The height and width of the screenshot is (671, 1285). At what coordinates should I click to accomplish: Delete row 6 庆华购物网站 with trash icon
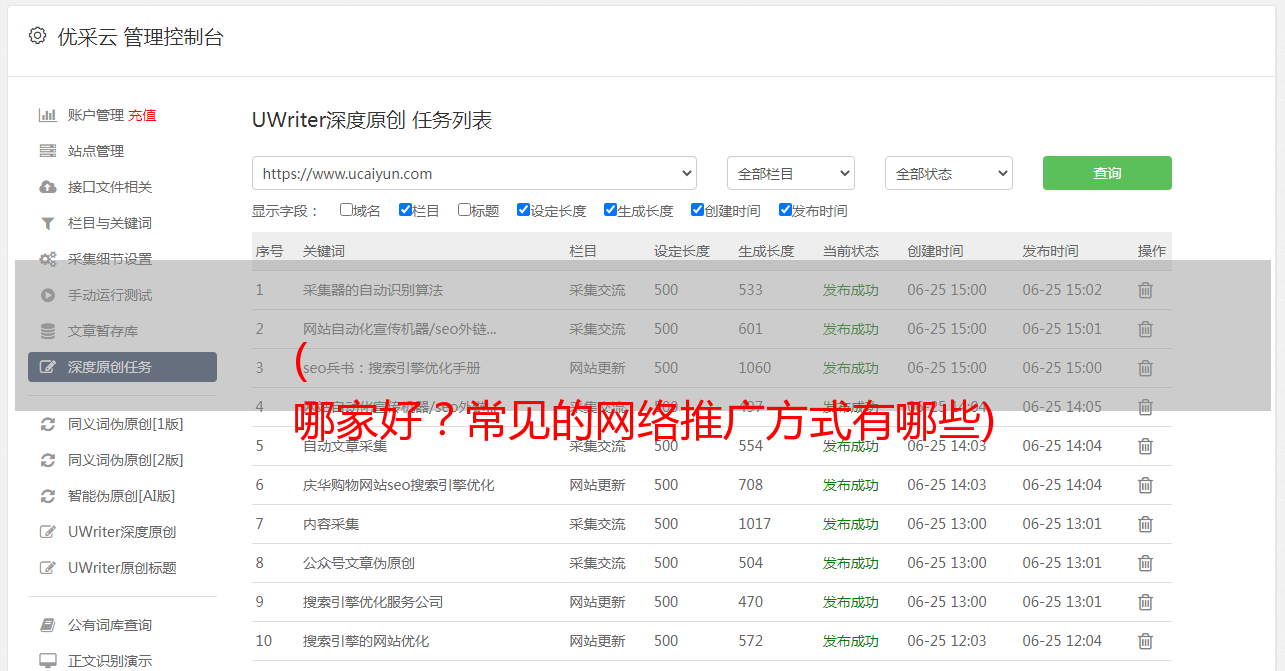point(1146,485)
